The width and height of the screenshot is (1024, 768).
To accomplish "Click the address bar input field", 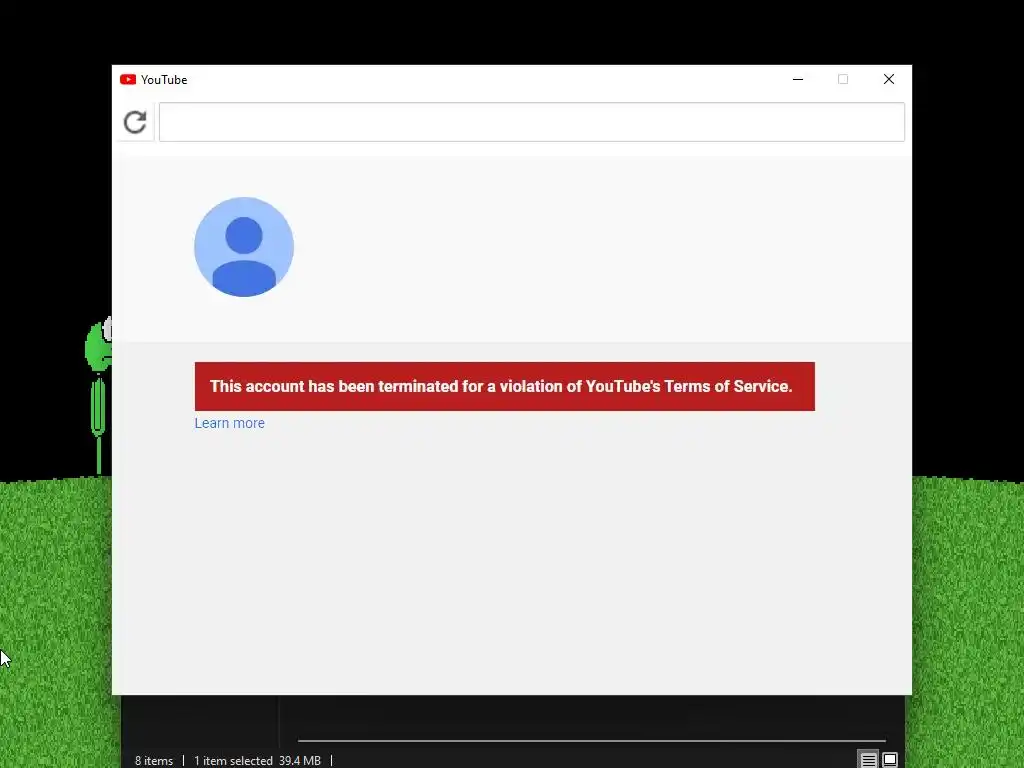I will click(532, 122).
